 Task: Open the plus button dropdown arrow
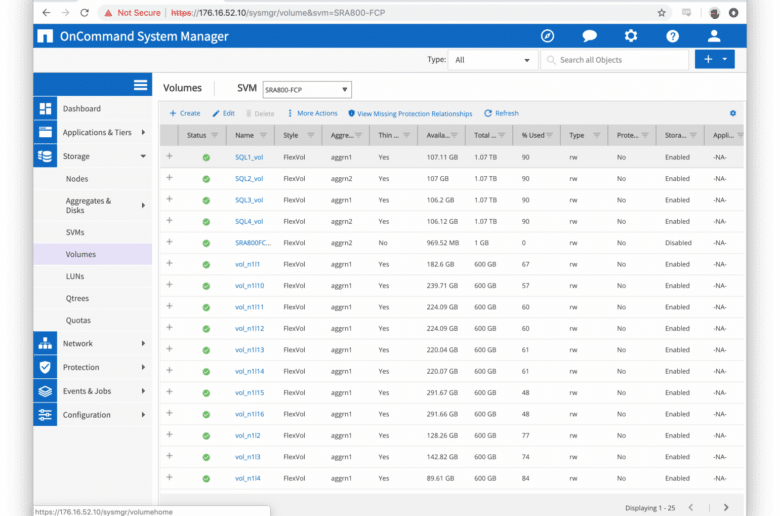(725, 59)
